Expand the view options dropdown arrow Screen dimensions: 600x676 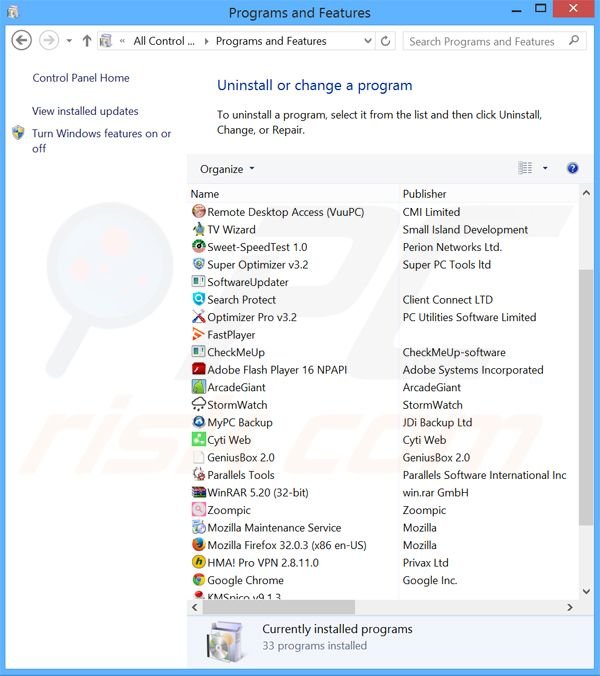545,168
